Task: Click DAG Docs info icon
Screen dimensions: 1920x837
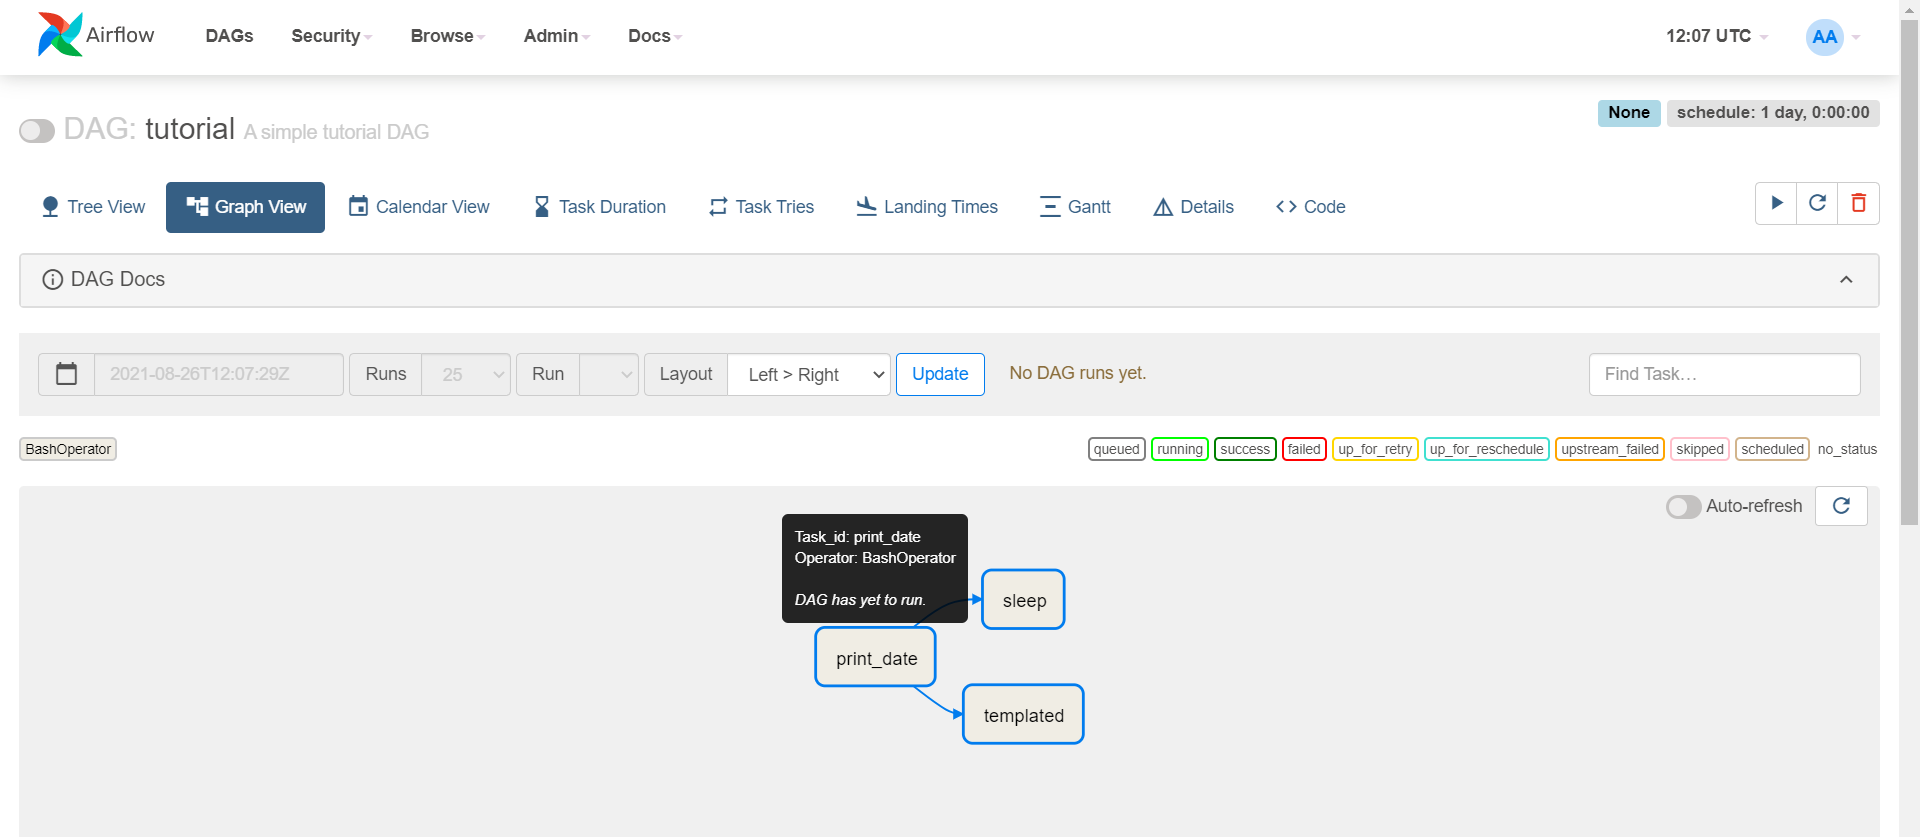Action: [52, 280]
